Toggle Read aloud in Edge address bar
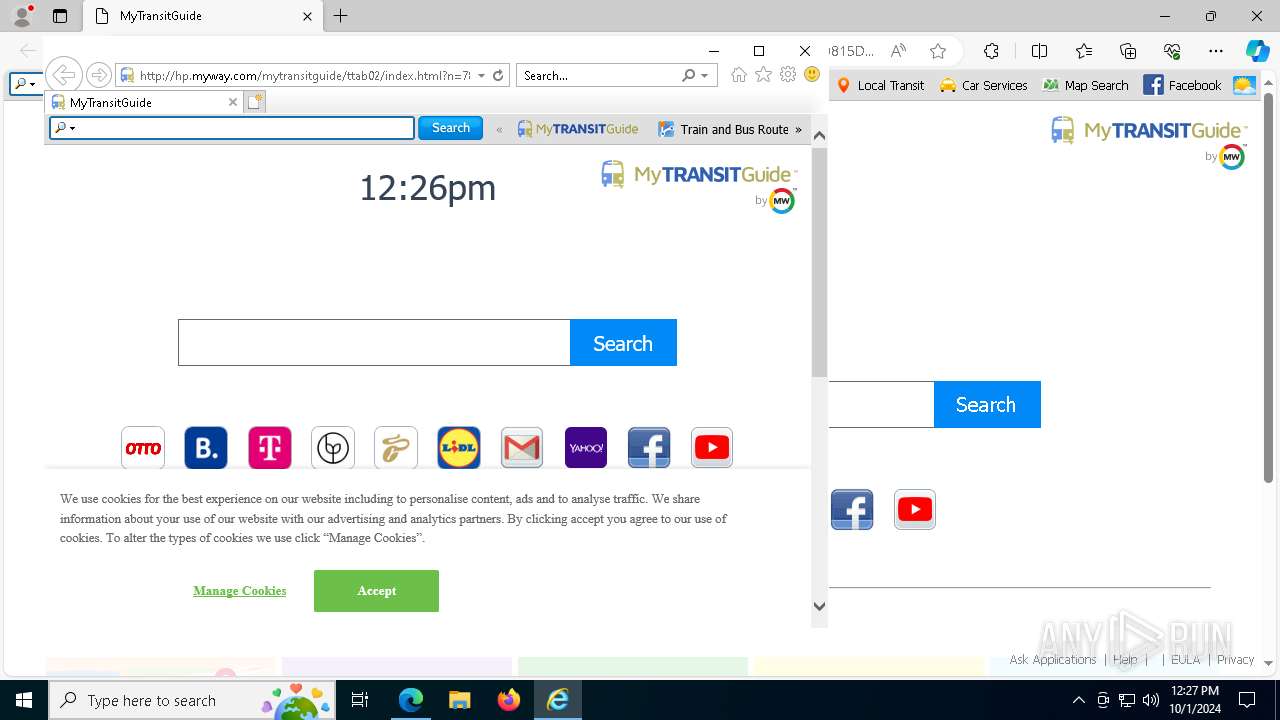 click(898, 51)
